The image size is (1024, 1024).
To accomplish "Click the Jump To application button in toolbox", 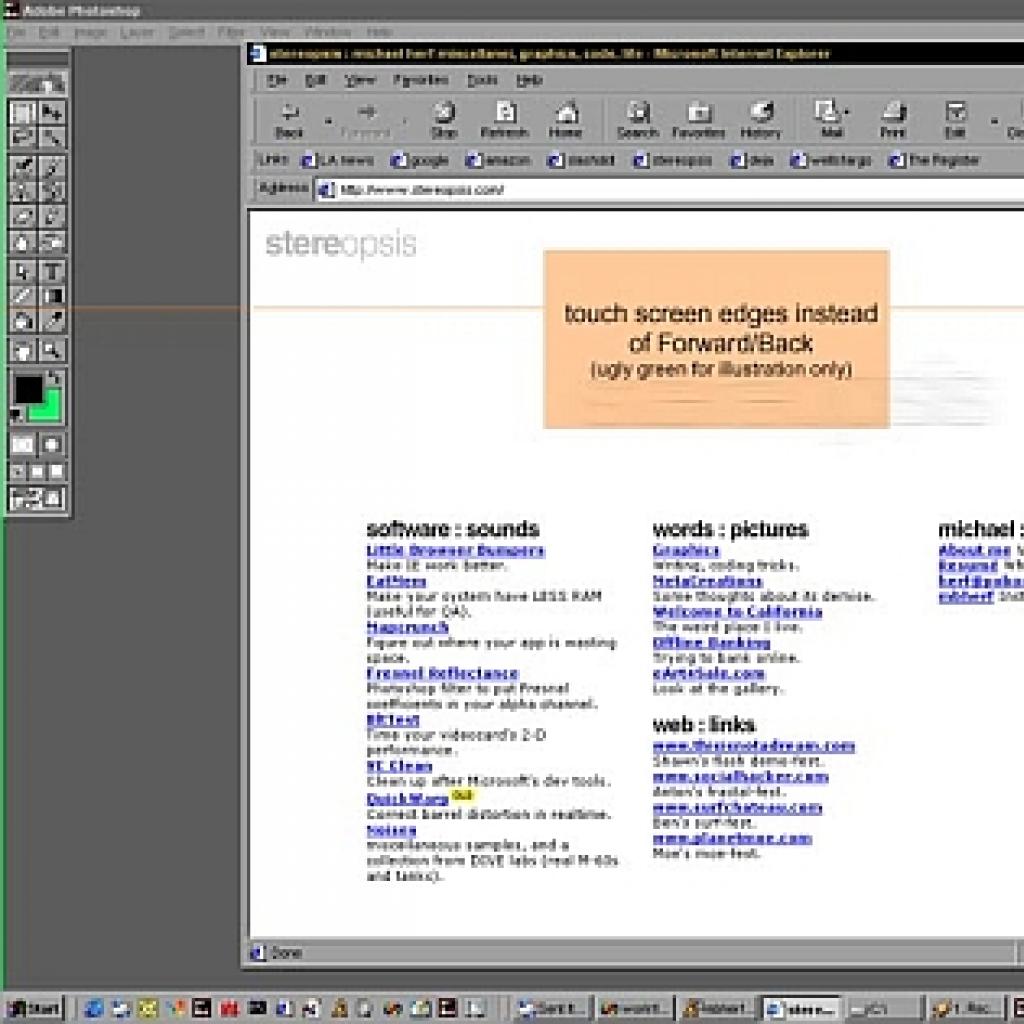I will pos(37,499).
